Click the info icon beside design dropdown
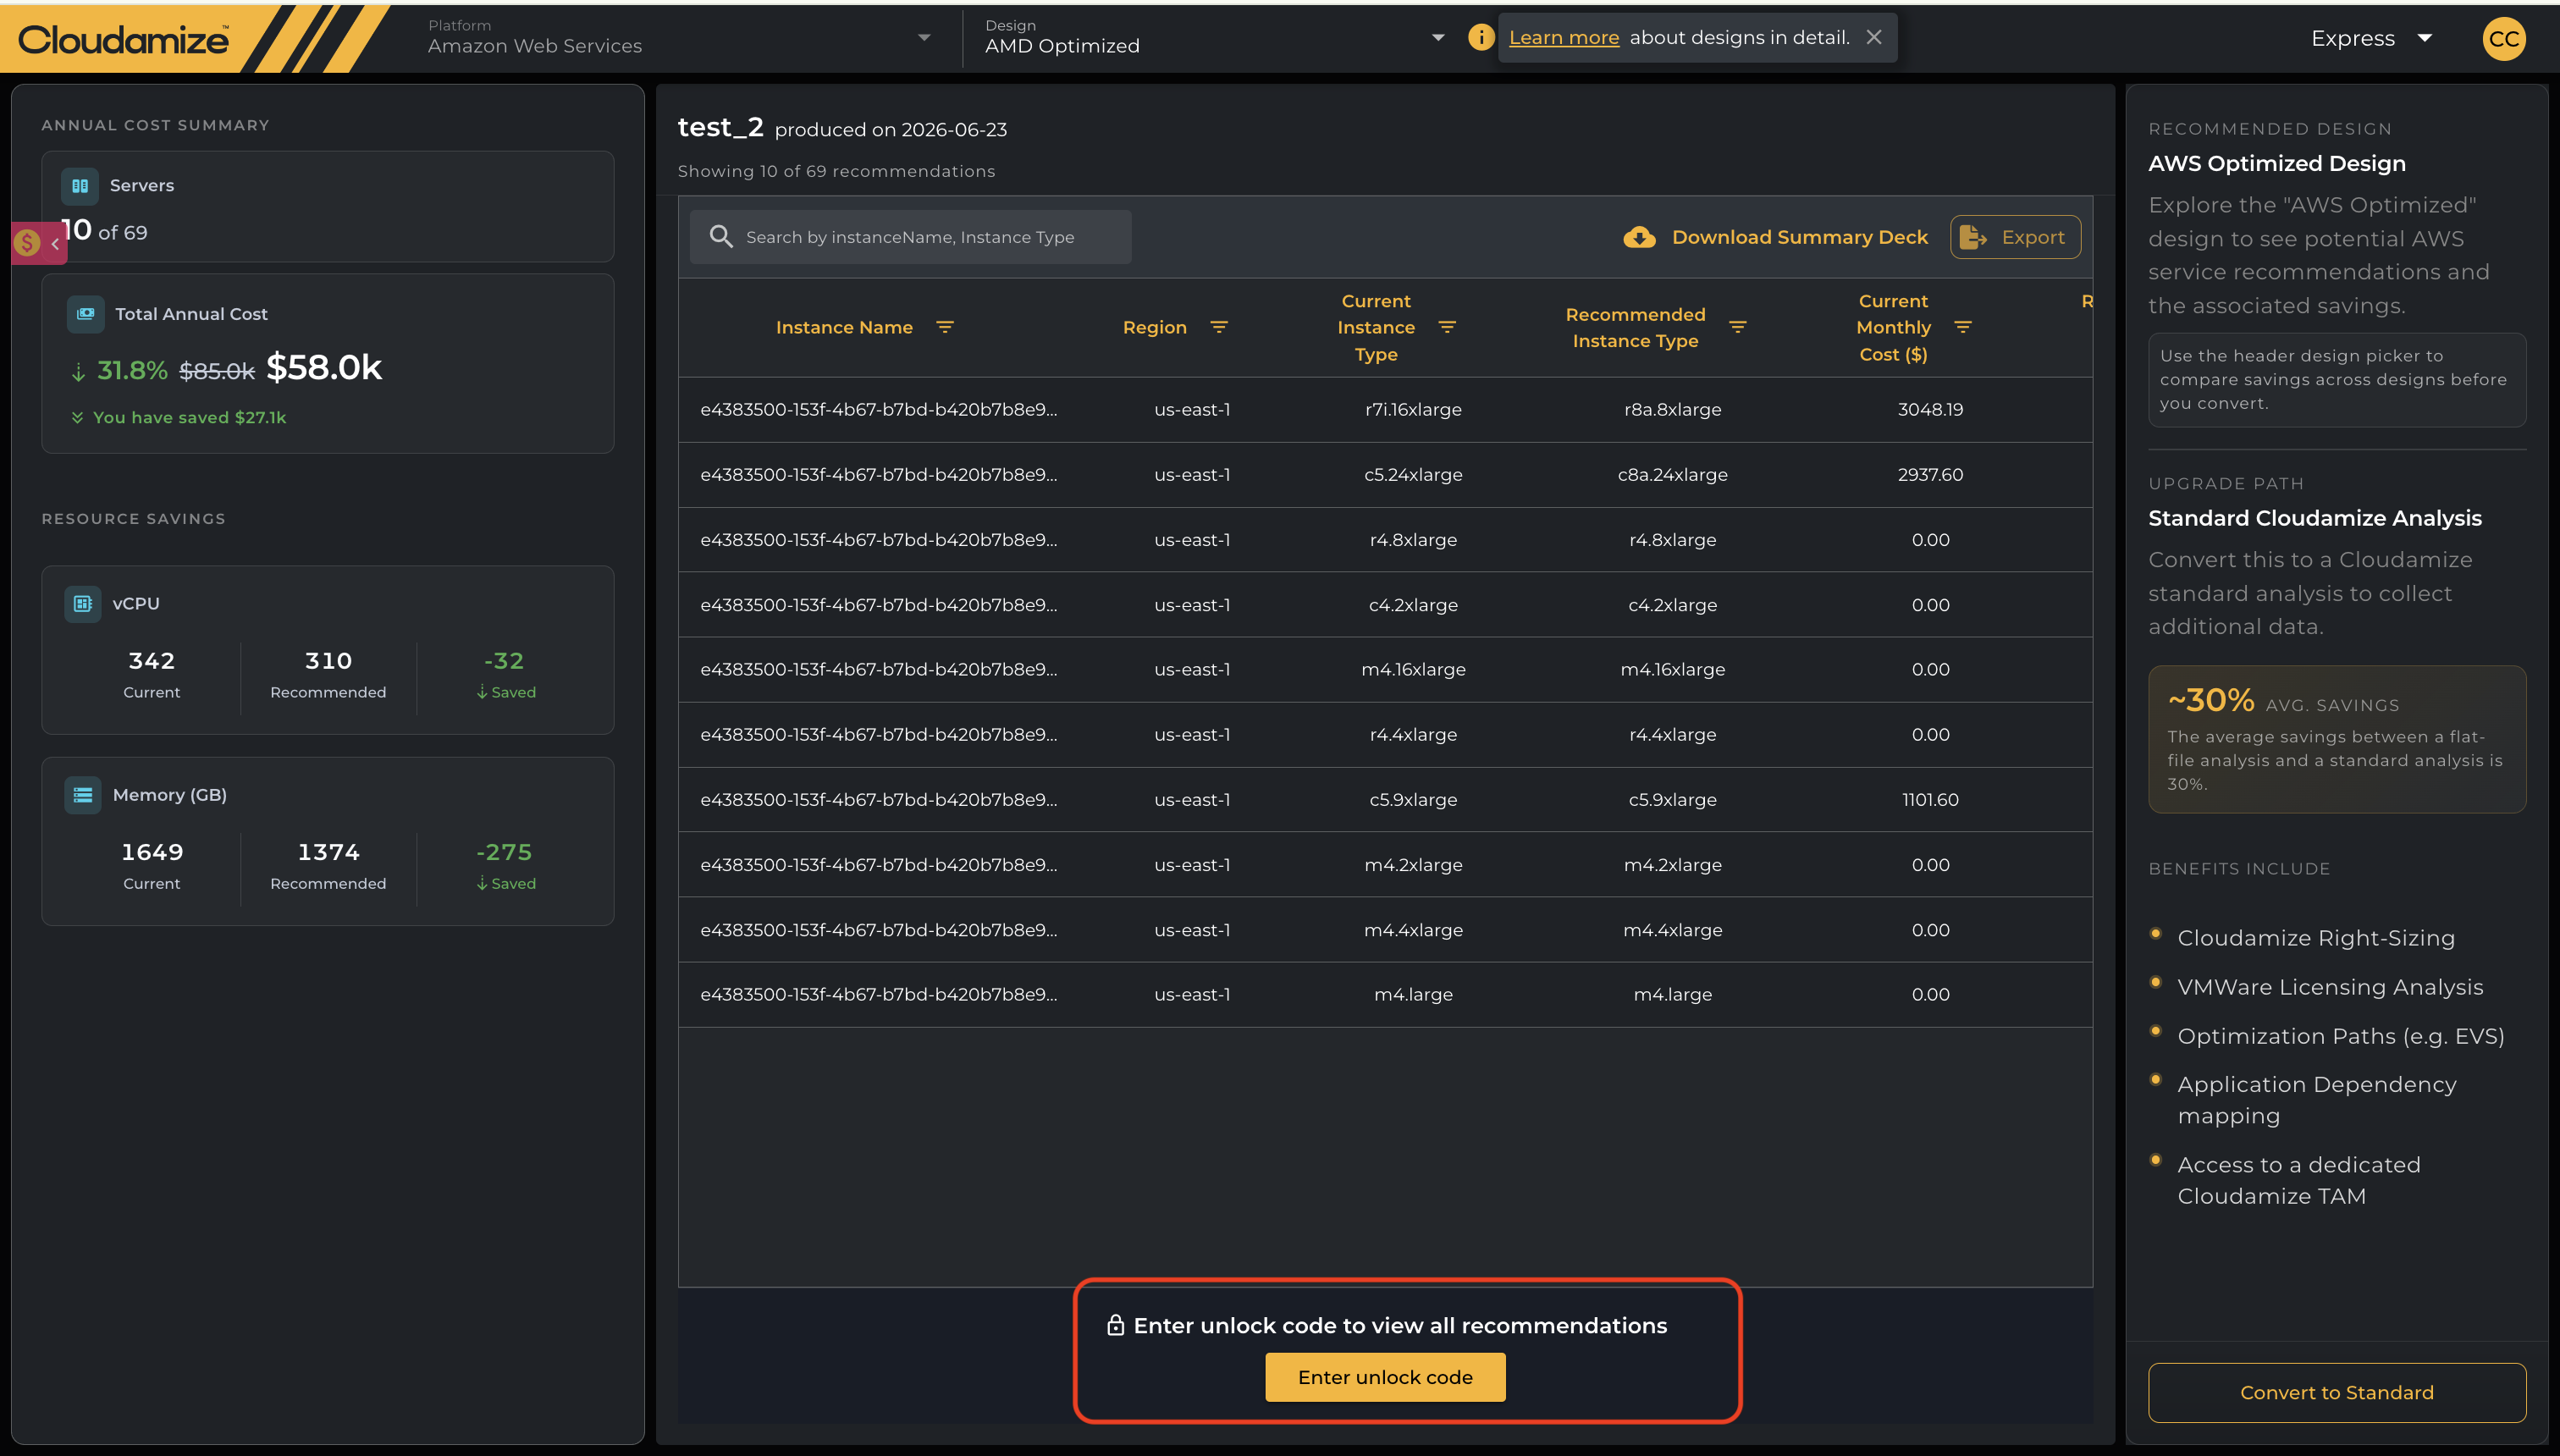Image resolution: width=2560 pixels, height=1456 pixels. (x=1480, y=37)
